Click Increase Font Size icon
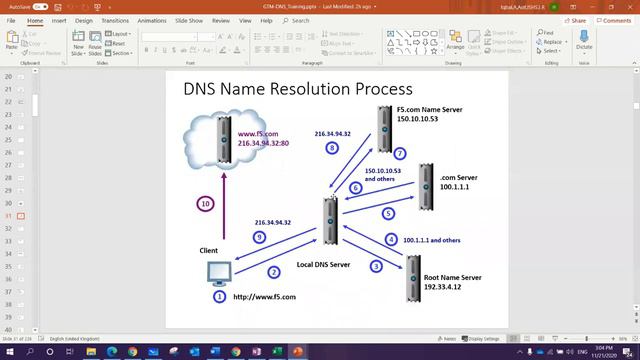640x360 pixels. tap(220, 37)
